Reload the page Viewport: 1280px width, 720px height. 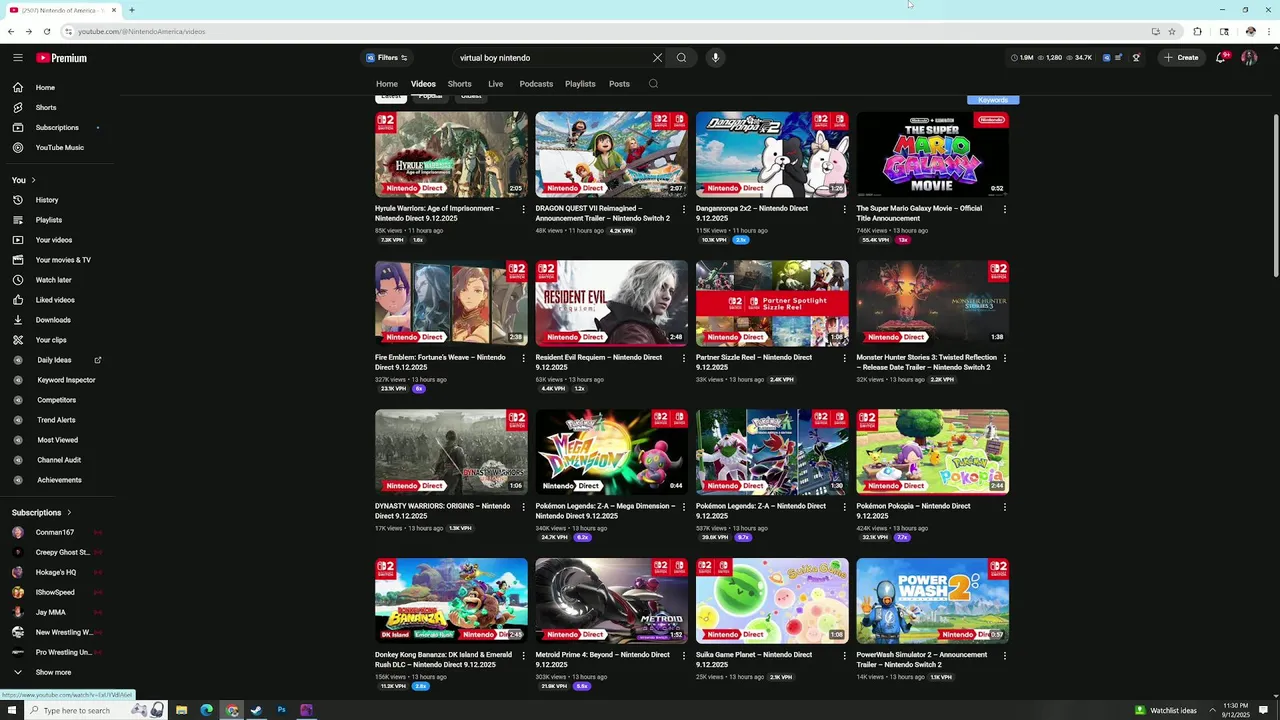pos(46,31)
